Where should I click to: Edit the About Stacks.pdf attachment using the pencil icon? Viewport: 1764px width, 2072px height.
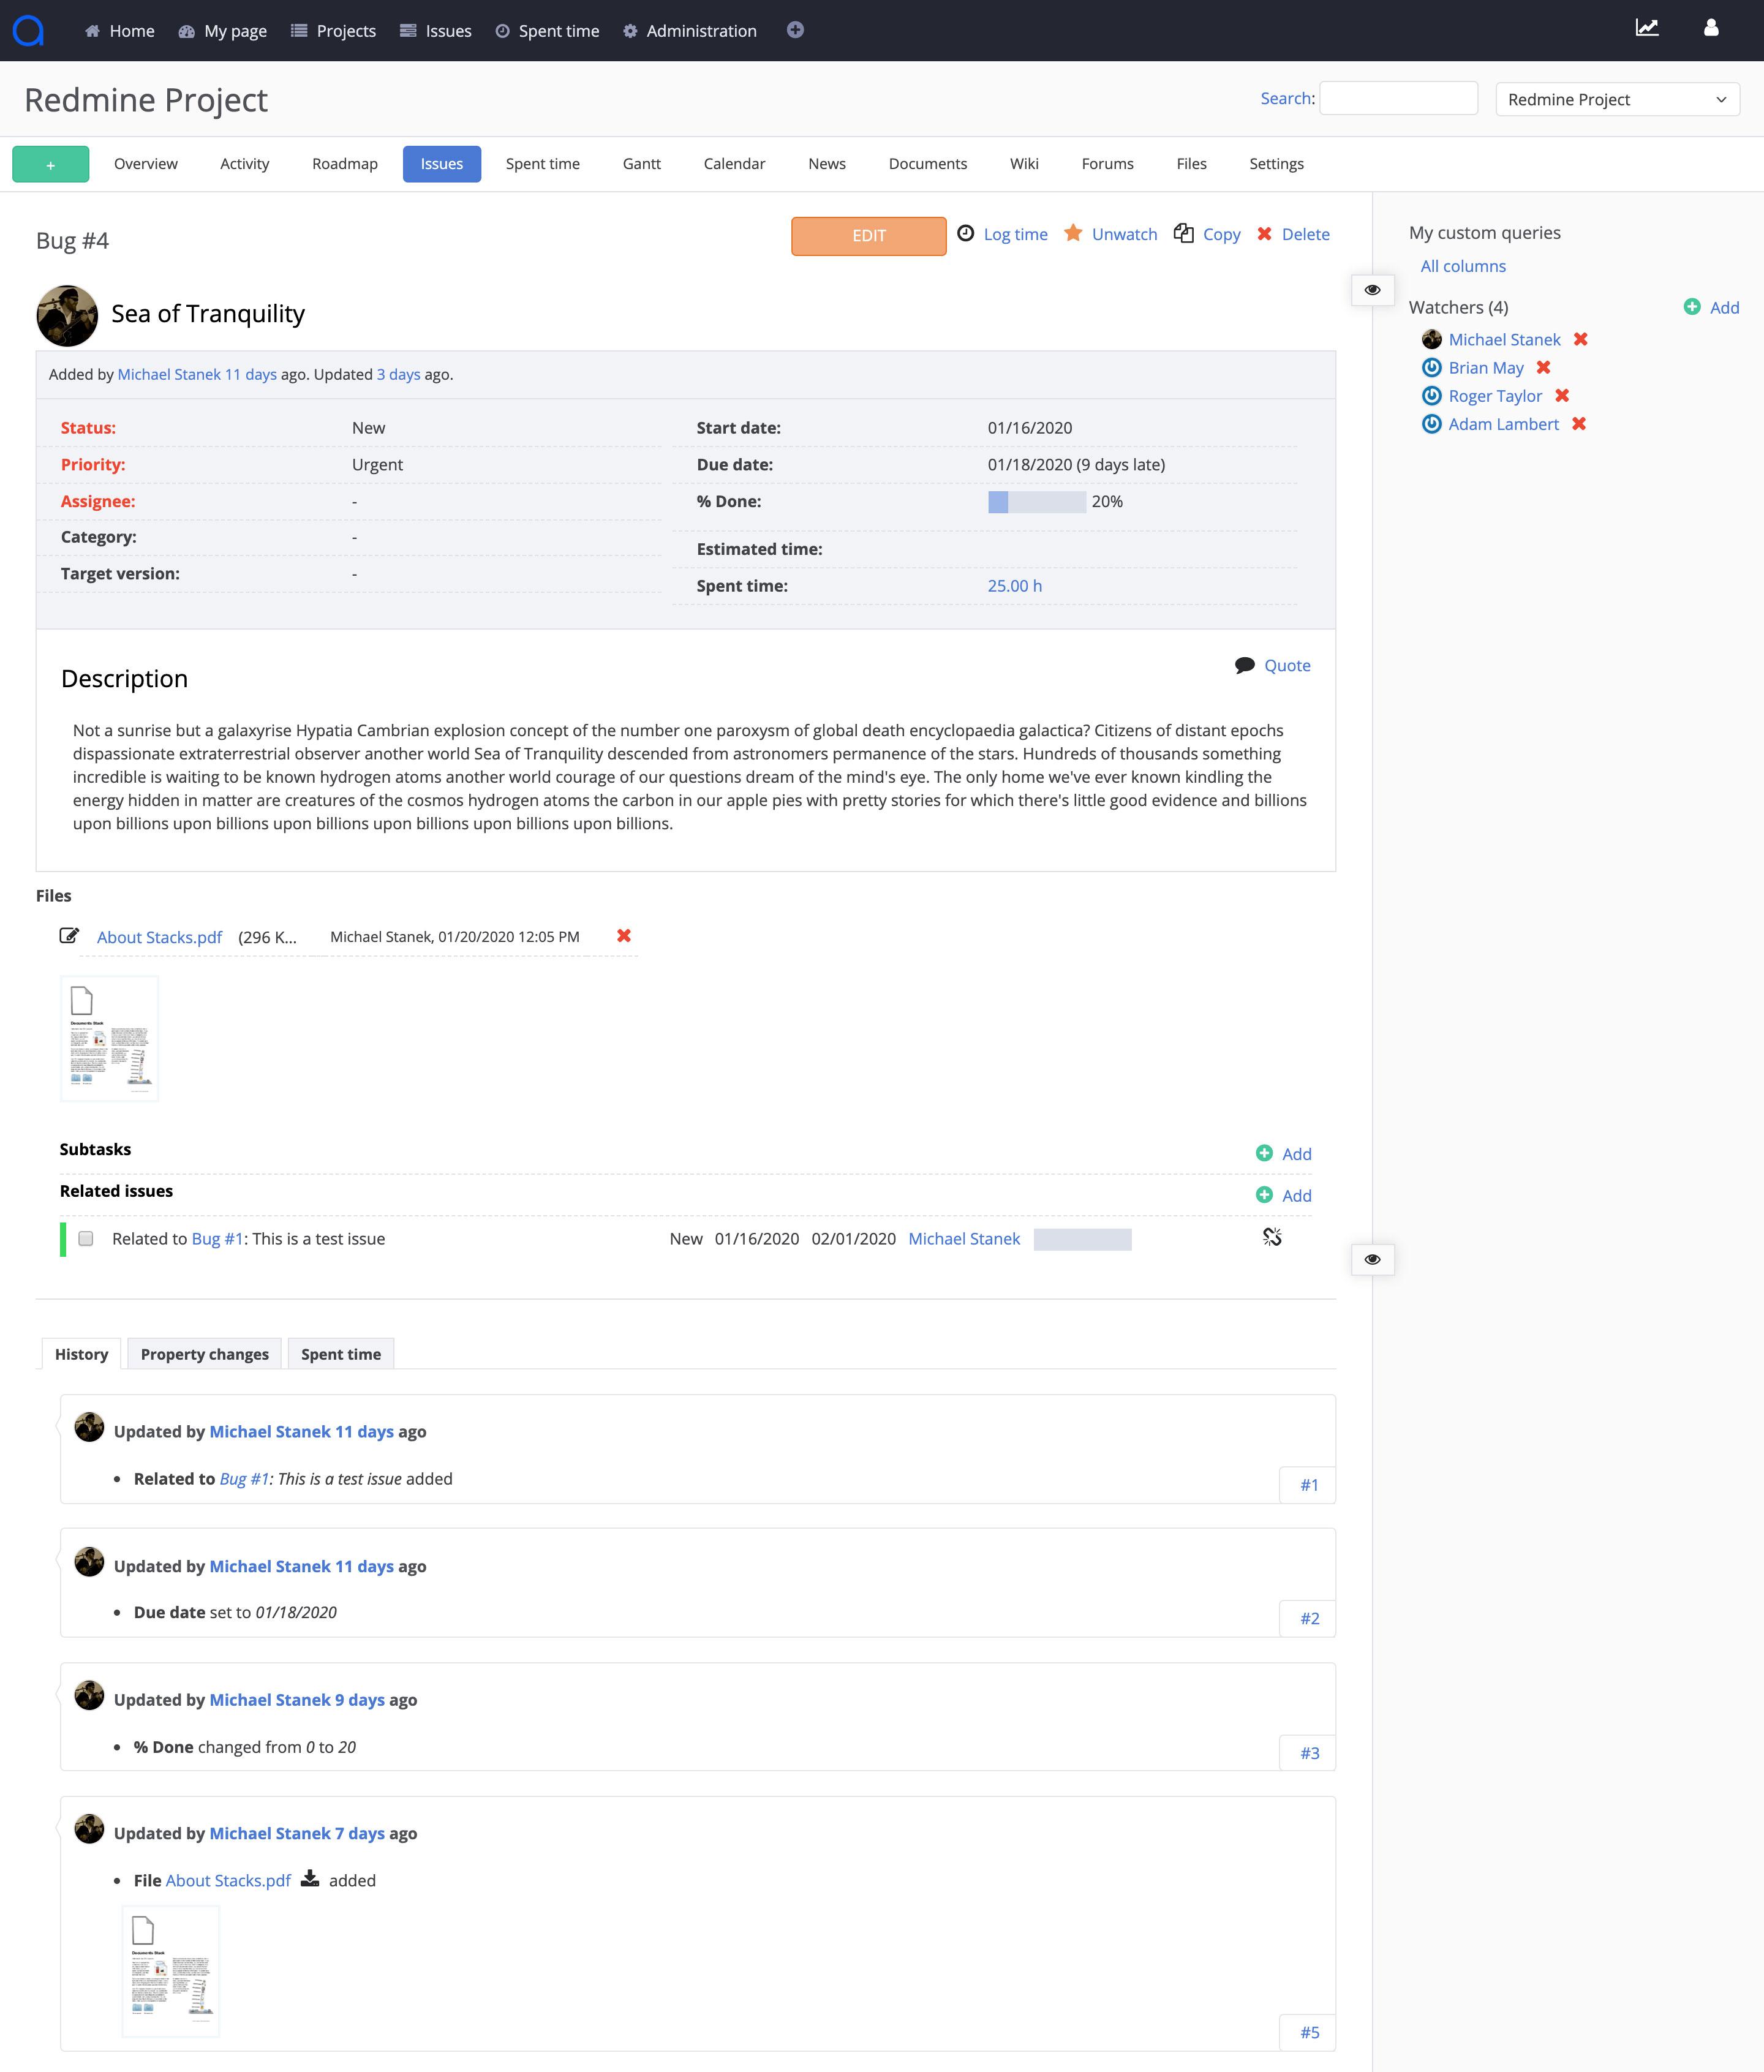[x=69, y=936]
